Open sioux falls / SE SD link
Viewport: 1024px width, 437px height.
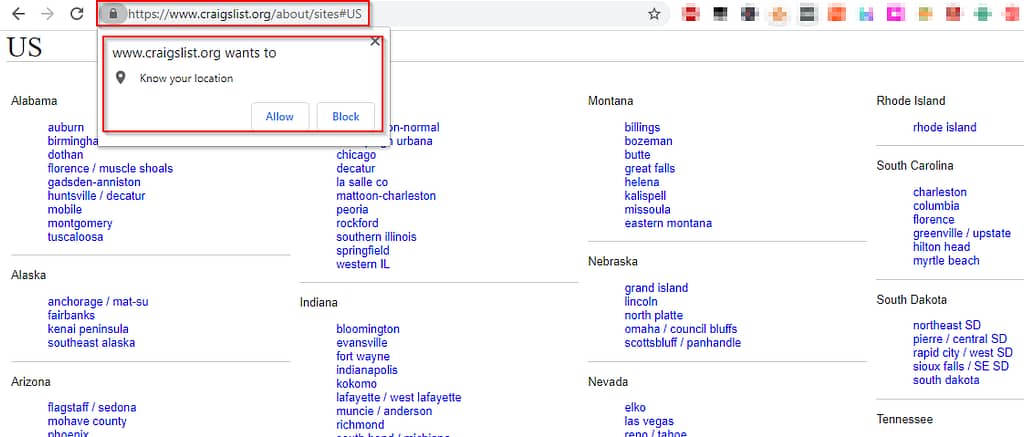[961, 366]
